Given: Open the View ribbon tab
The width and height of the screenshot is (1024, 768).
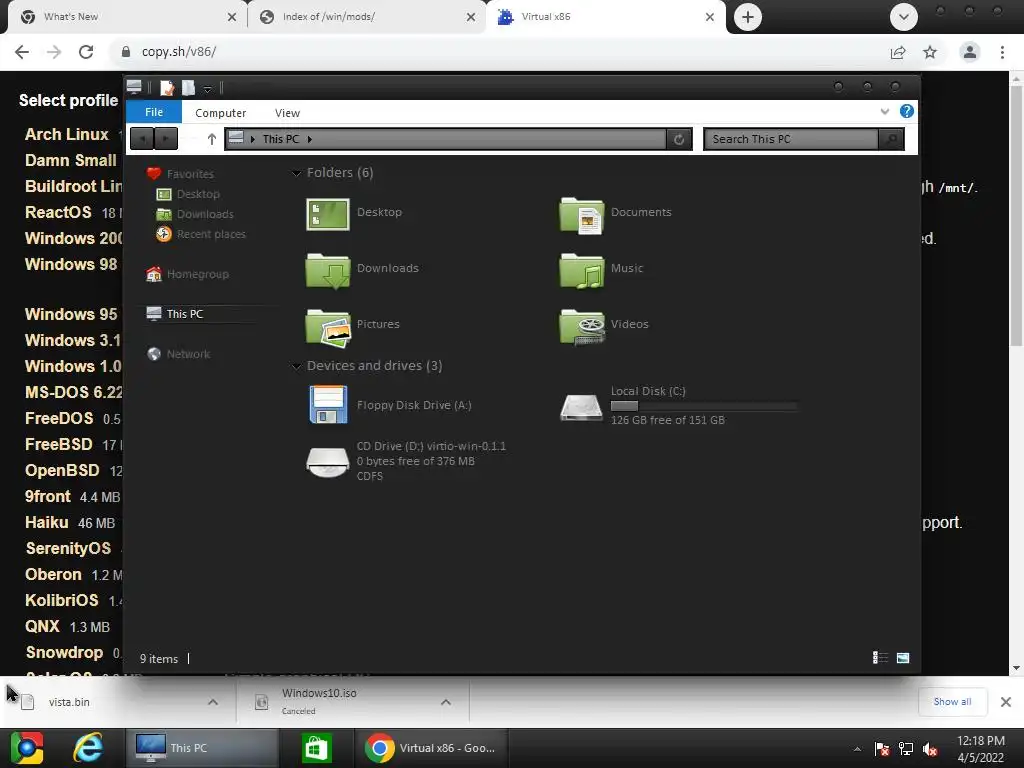Looking at the screenshot, I should pyautogui.click(x=287, y=112).
